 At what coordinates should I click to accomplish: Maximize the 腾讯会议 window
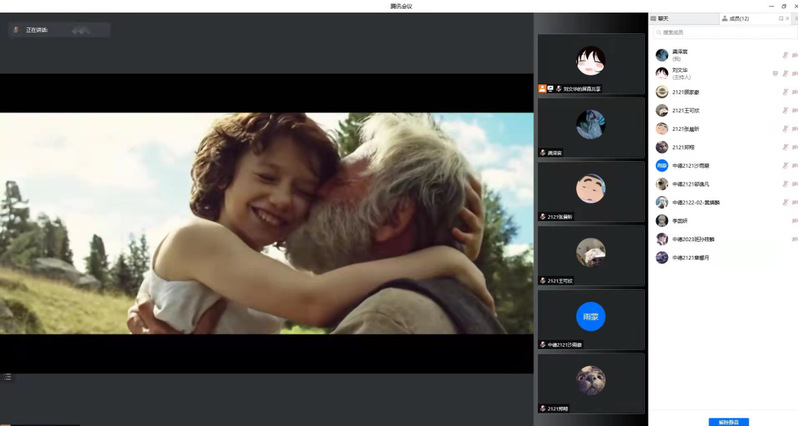(x=782, y=6)
